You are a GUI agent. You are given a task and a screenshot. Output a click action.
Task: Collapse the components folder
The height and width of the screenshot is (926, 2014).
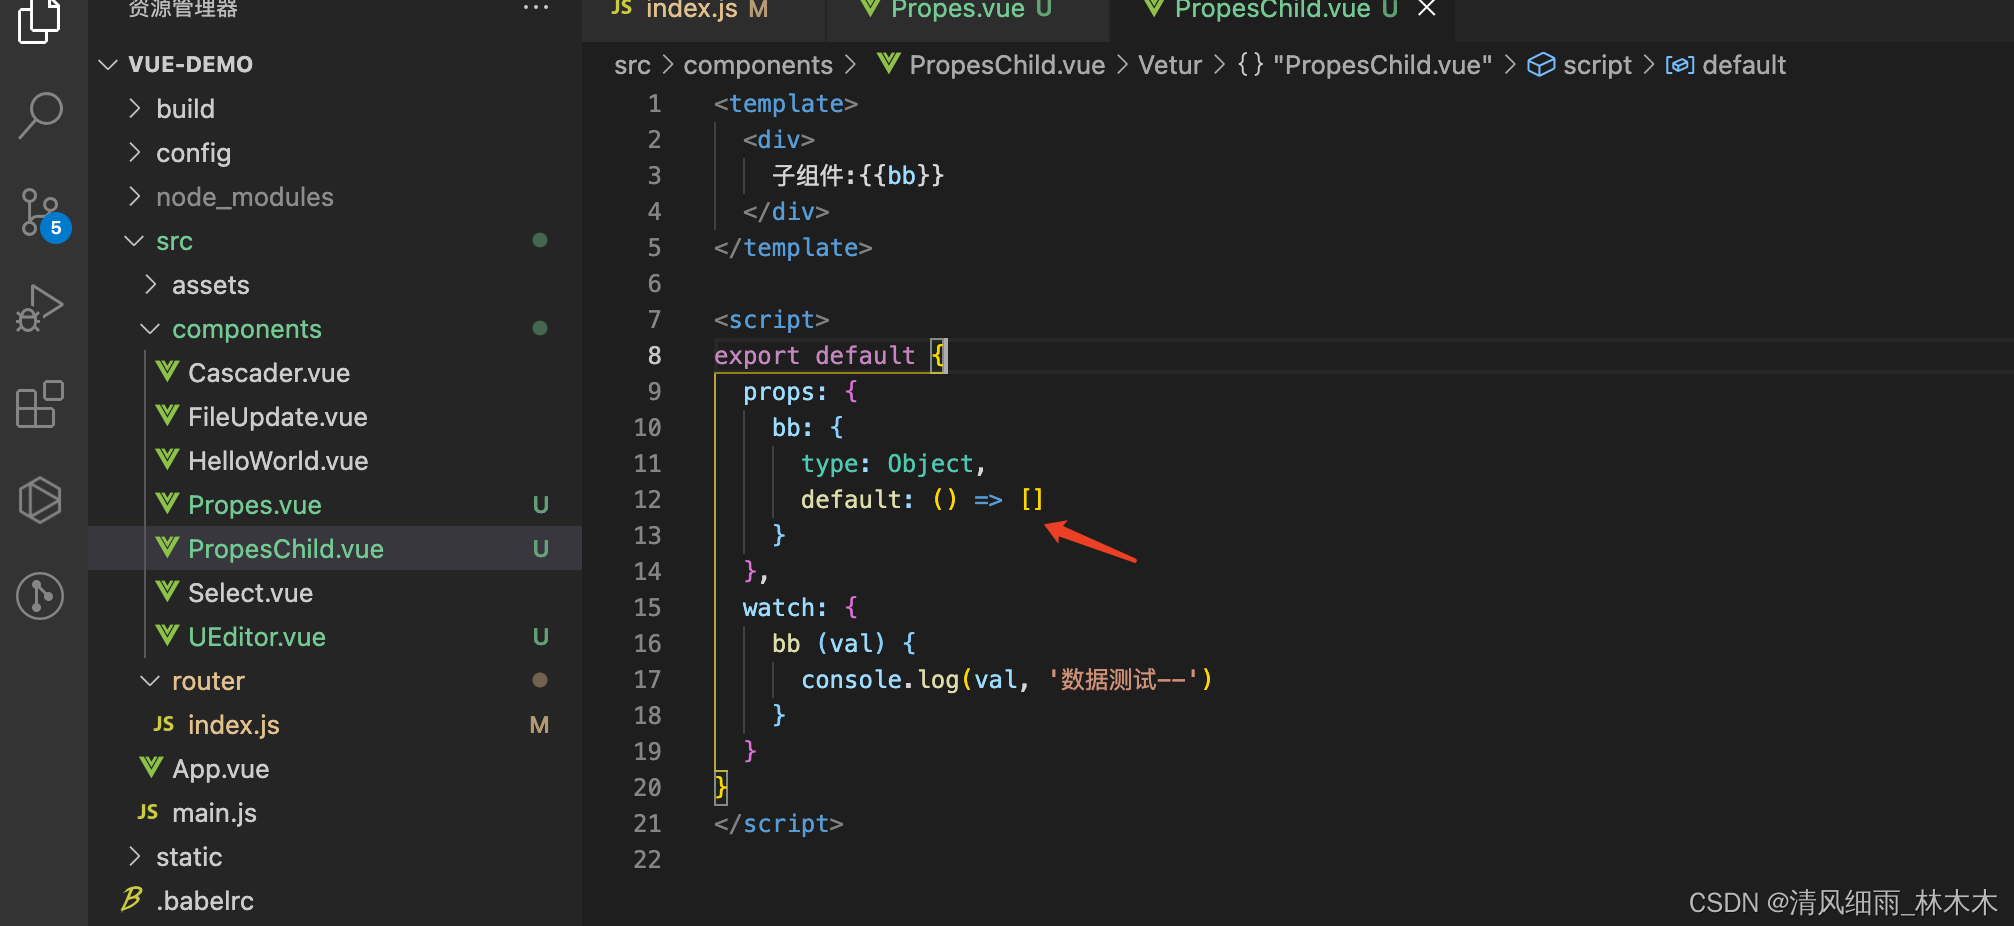pyautogui.click(x=150, y=328)
